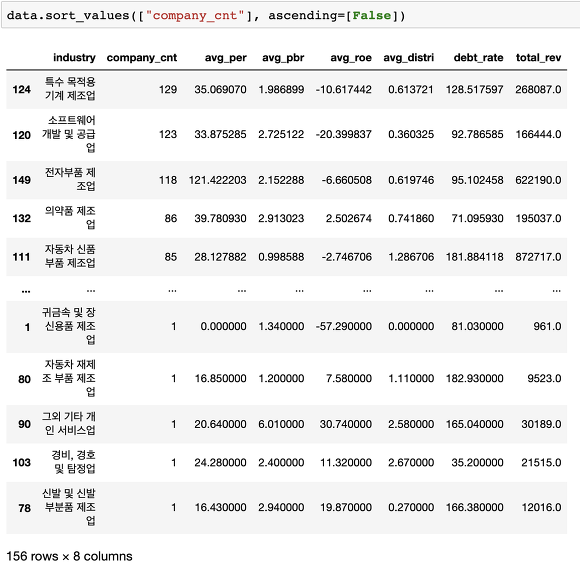
Task: Click industry cell 전자부품 제조업
Action: click(70, 179)
